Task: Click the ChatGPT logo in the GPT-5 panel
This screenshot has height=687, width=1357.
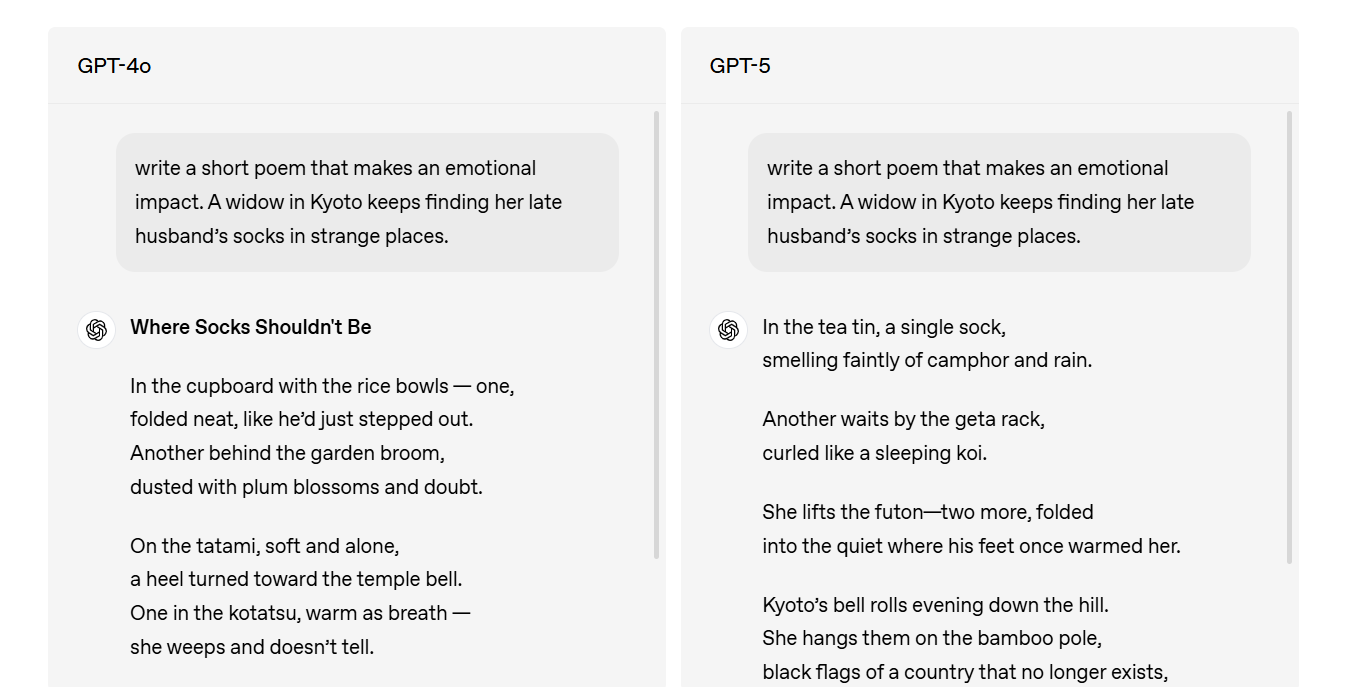Action: [729, 329]
